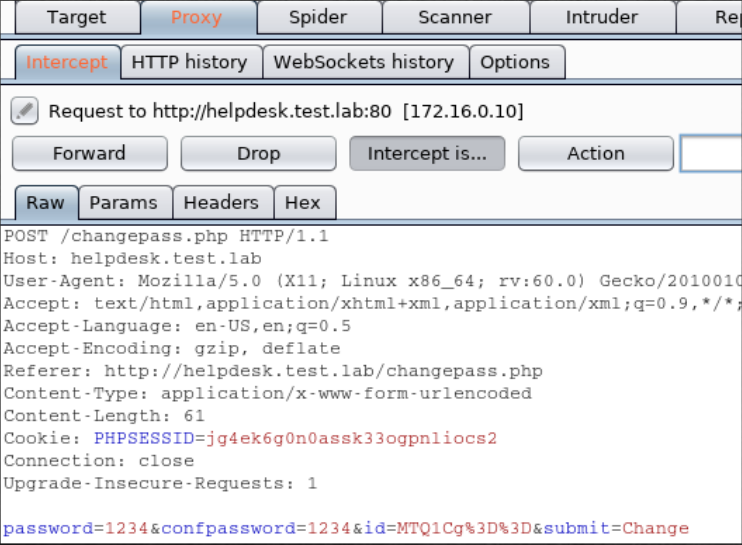This screenshot has width=742, height=545.
Task: Toggle the 'Intercept is...' button
Action: click(427, 154)
